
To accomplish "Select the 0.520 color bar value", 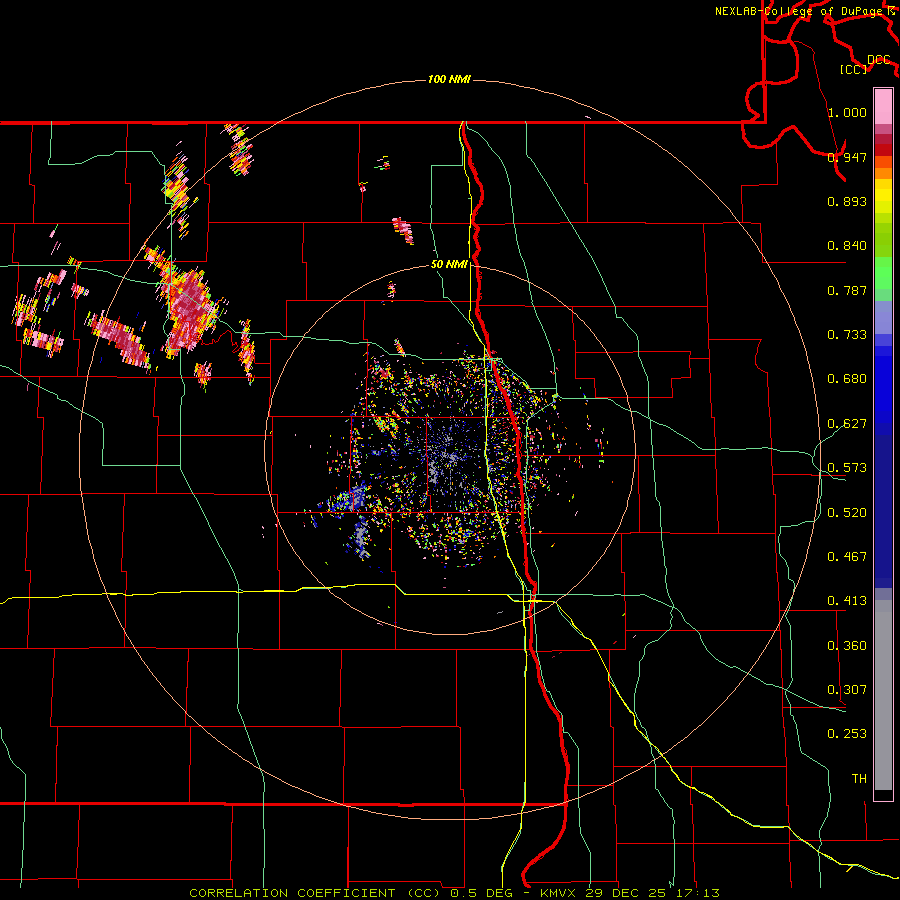I will pyautogui.click(x=847, y=513).
